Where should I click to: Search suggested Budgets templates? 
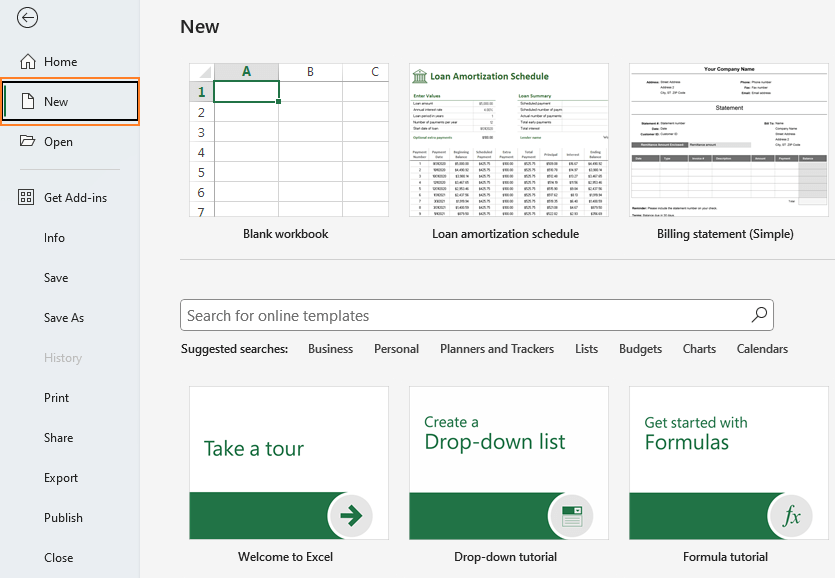(x=640, y=349)
